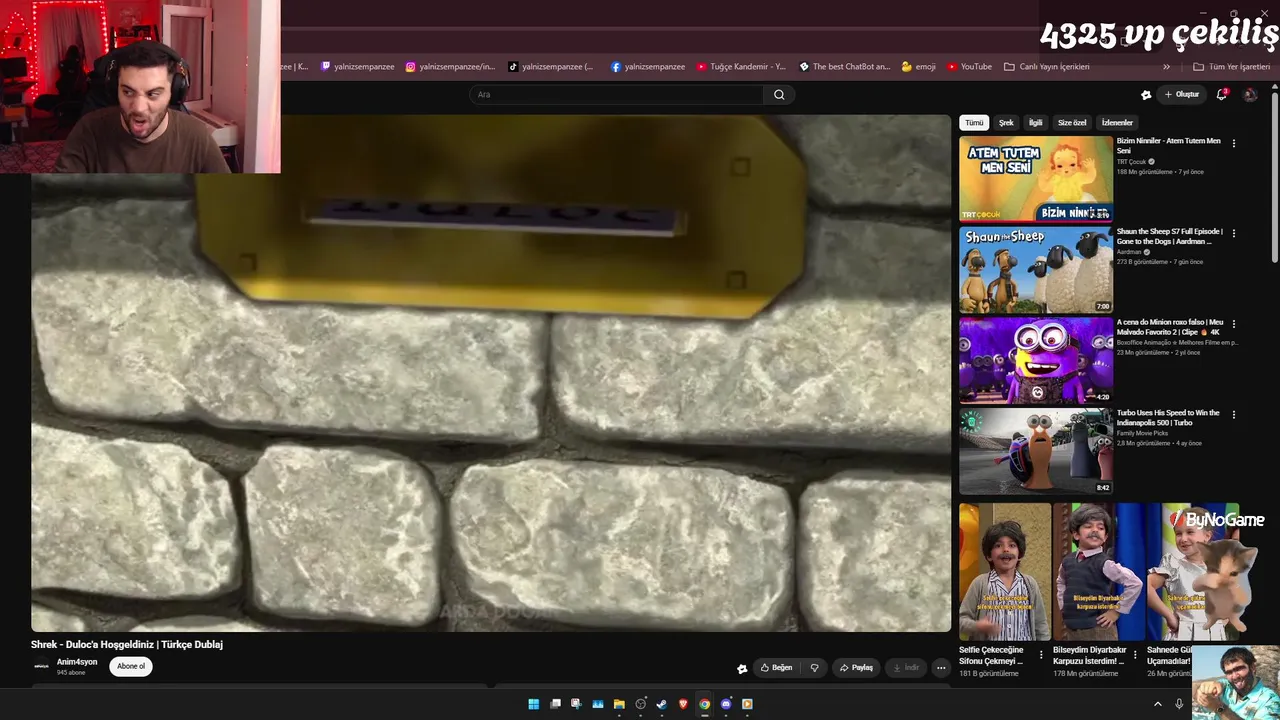Open the Twitch yalnizsempanzee bookmark
The width and height of the screenshot is (1280, 720).
(x=357, y=67)
